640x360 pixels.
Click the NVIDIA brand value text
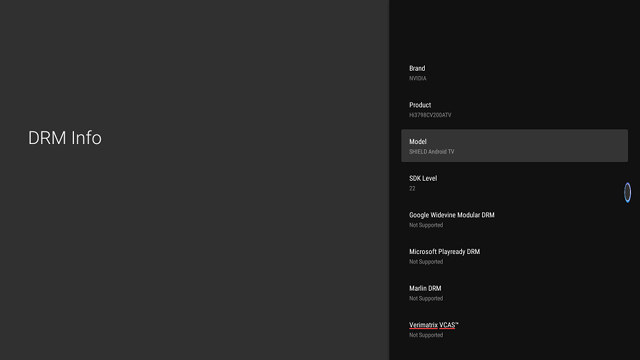click(418, 78)
